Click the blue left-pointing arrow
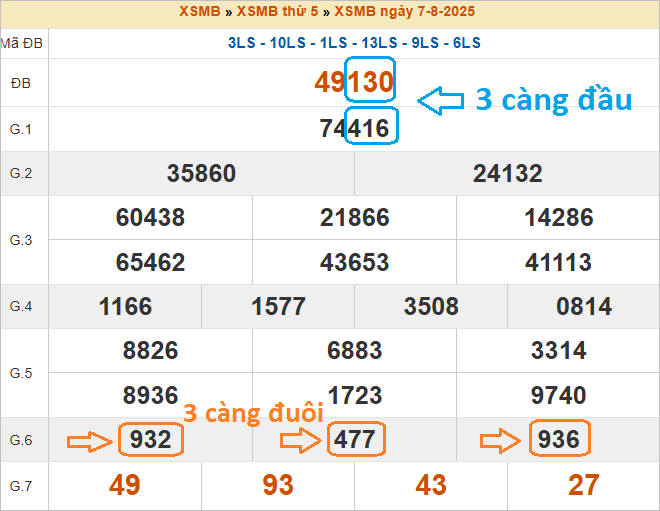Screen dimensions: 660x511 tap(440, 100)
